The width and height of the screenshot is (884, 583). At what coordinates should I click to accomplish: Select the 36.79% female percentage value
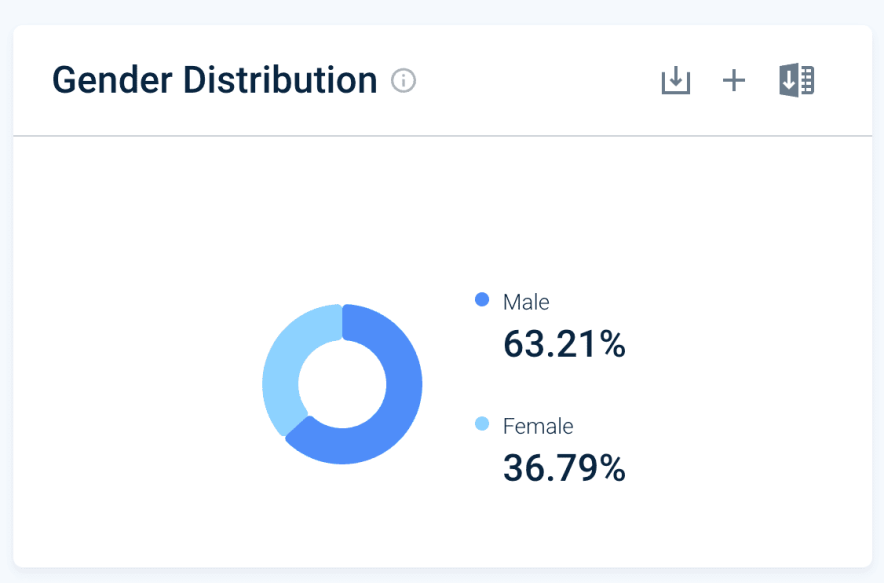[564, 468]
